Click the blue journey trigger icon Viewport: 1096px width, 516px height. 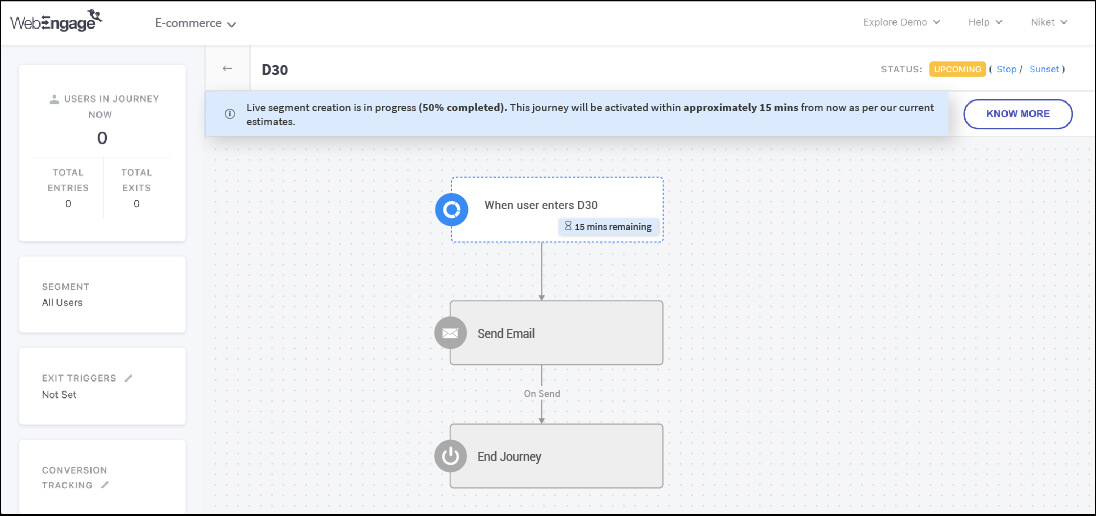[451, 209]
